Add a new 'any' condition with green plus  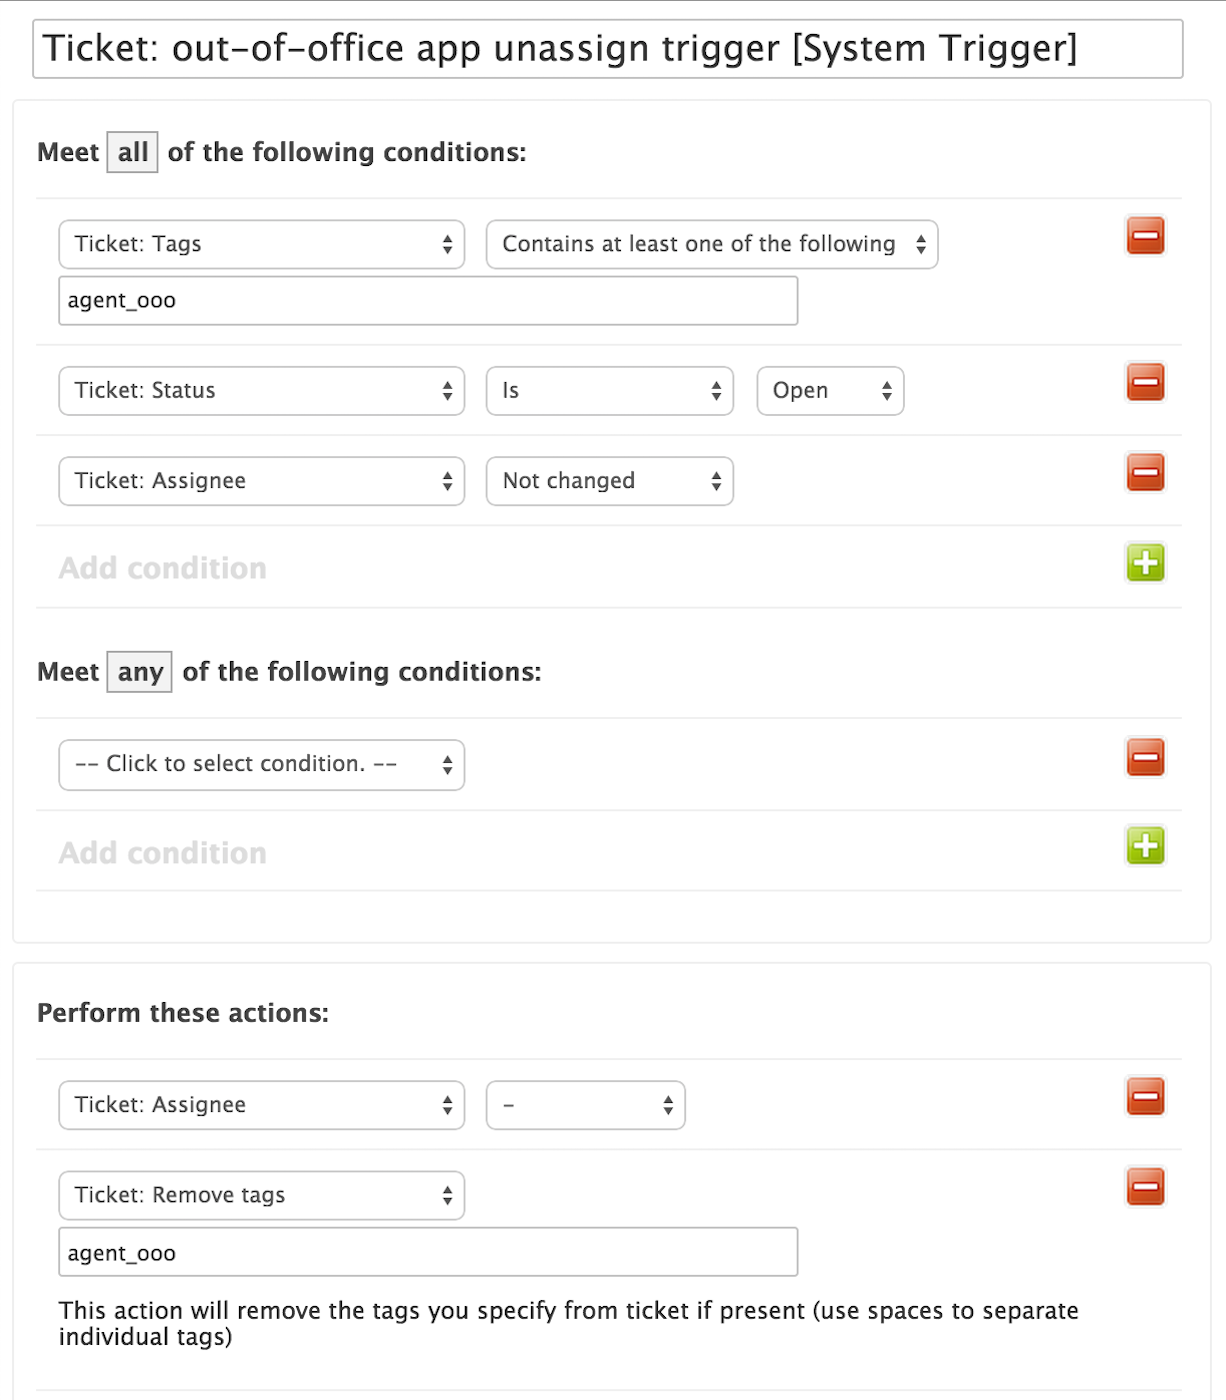pyautogui.click(x=1145, y=846)
